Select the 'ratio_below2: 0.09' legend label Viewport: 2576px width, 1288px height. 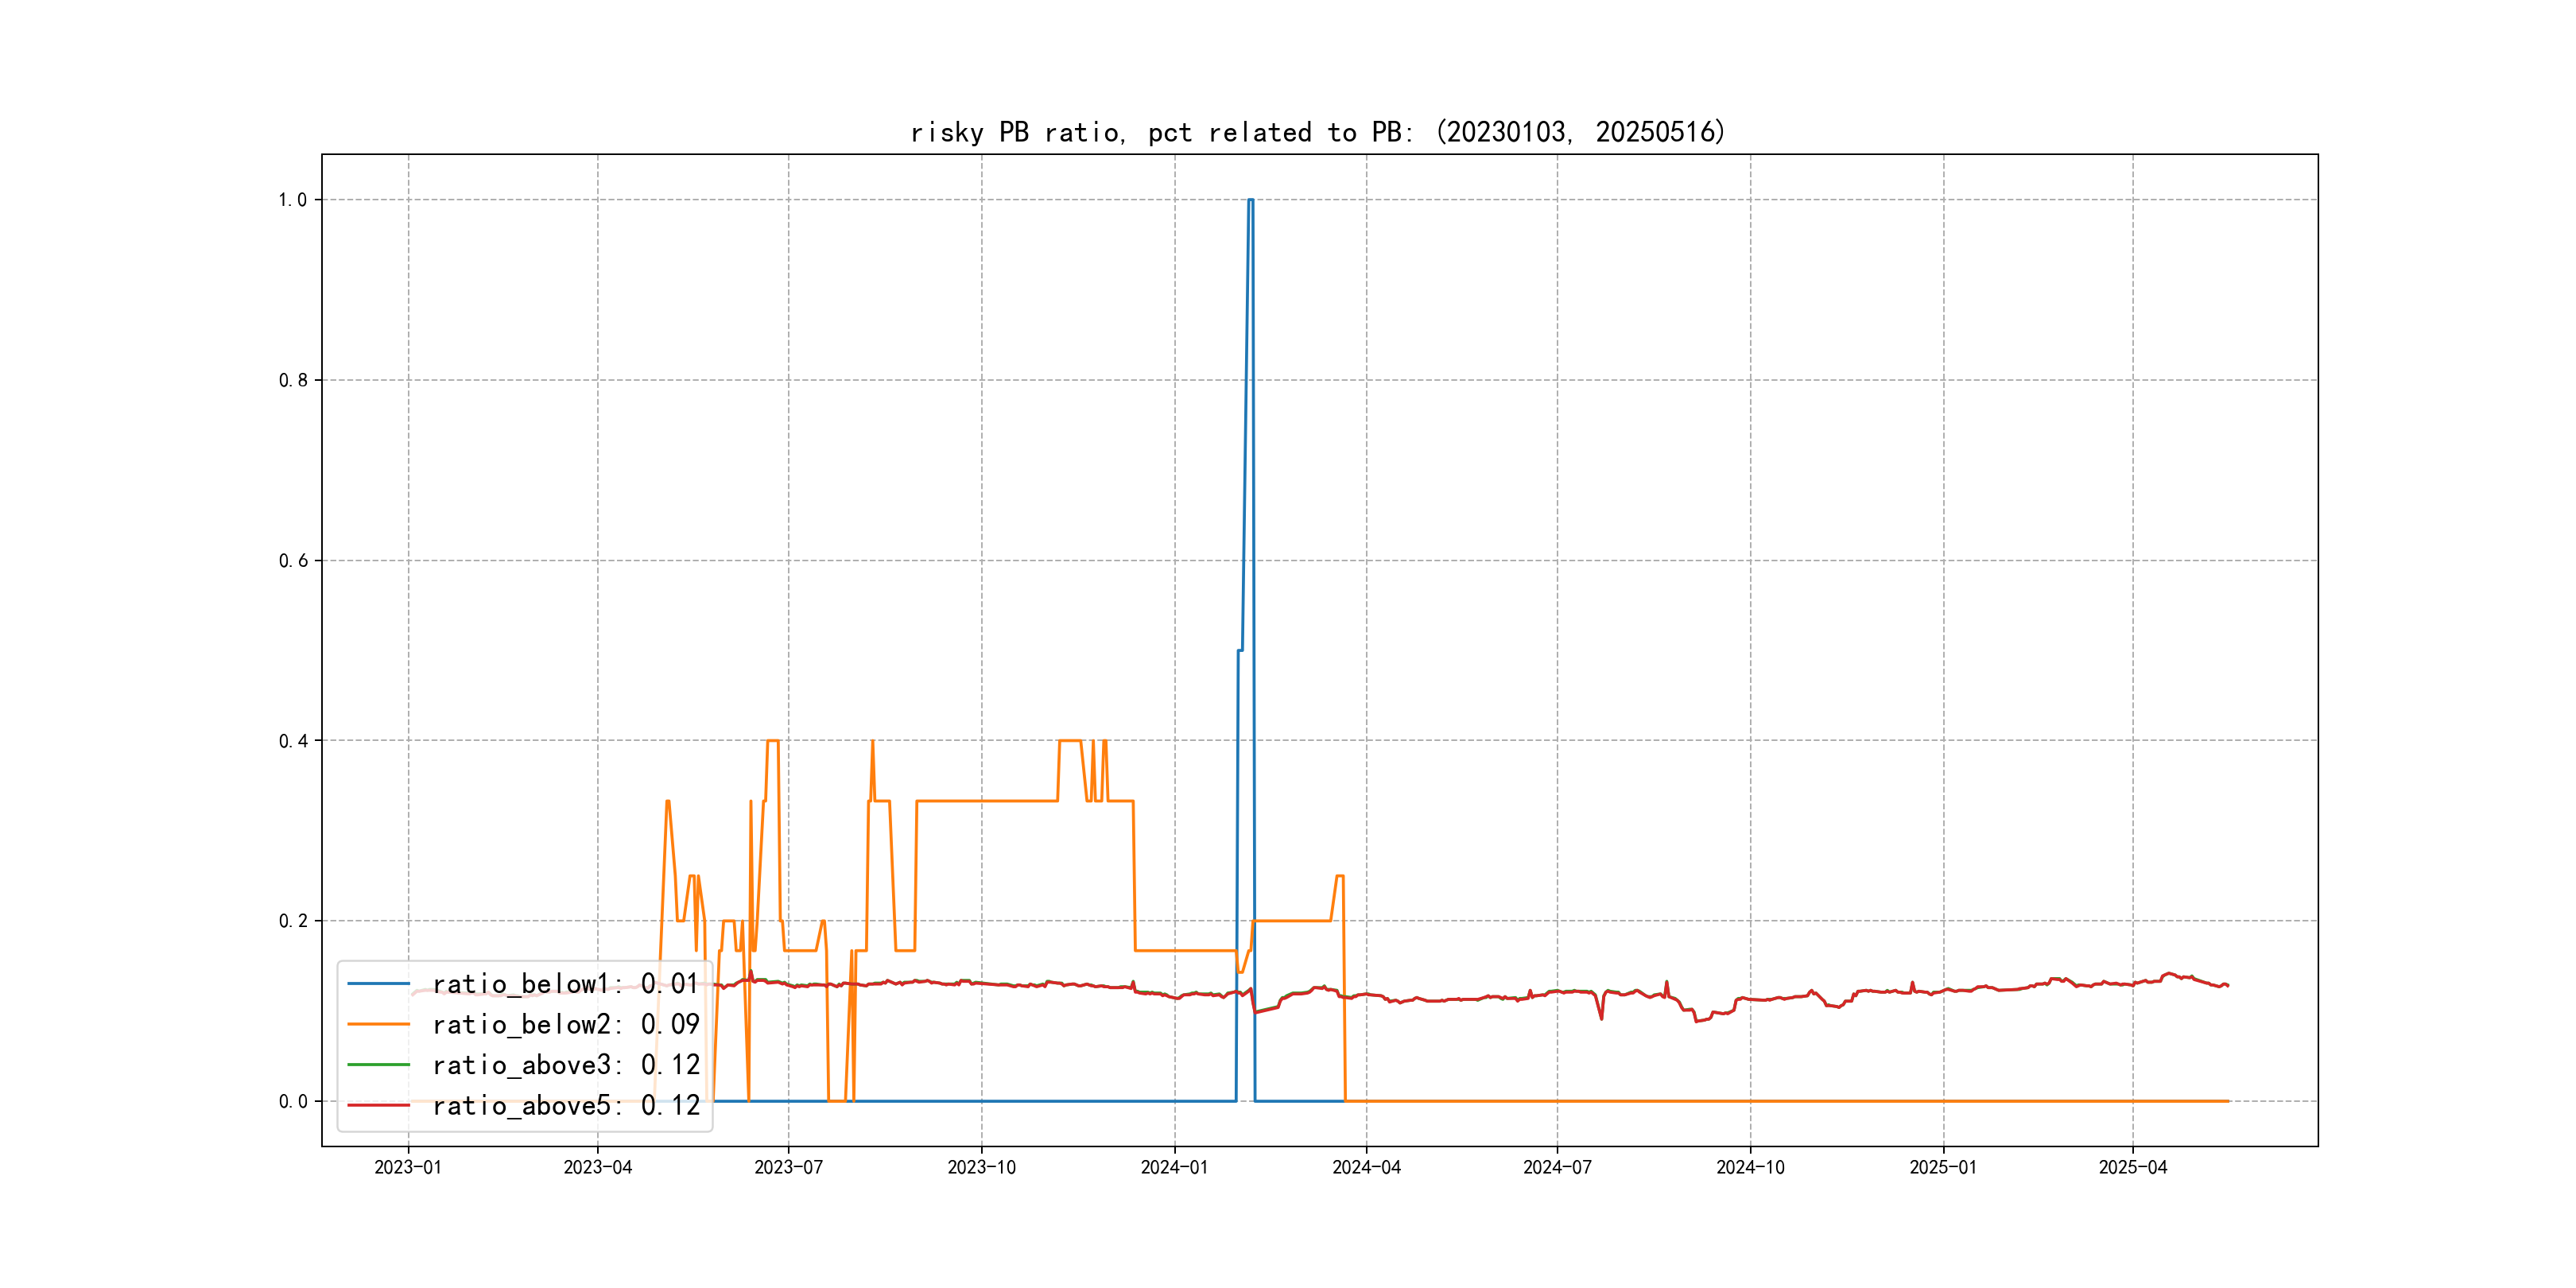coord(565,1024)
